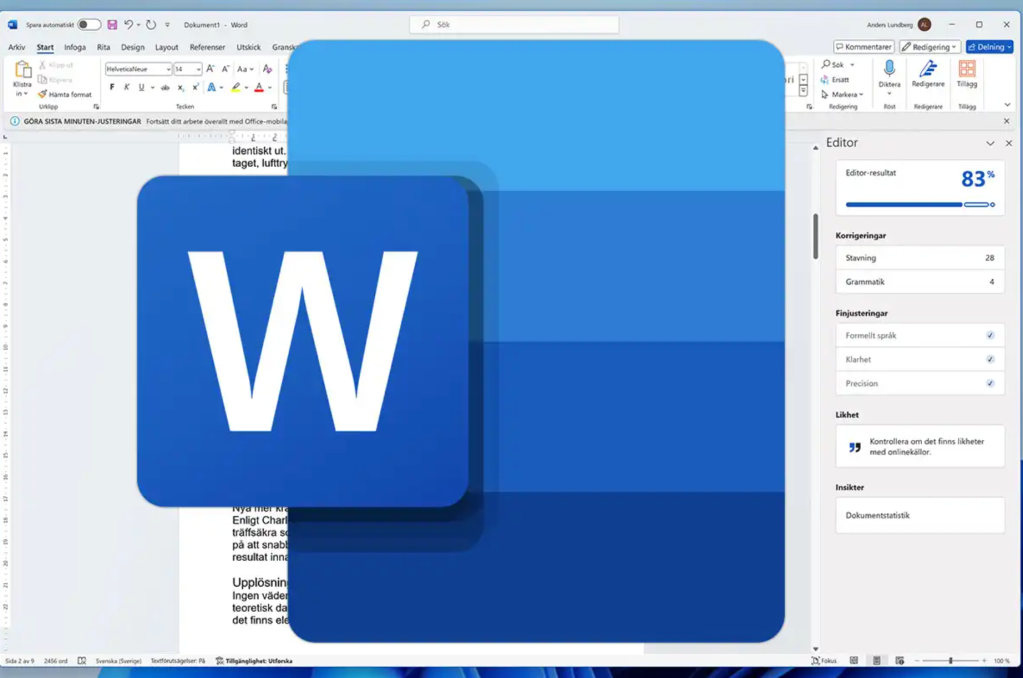1023x678 pixels.
Task: Open the Markera select dropdown
Action: (842, 95)
